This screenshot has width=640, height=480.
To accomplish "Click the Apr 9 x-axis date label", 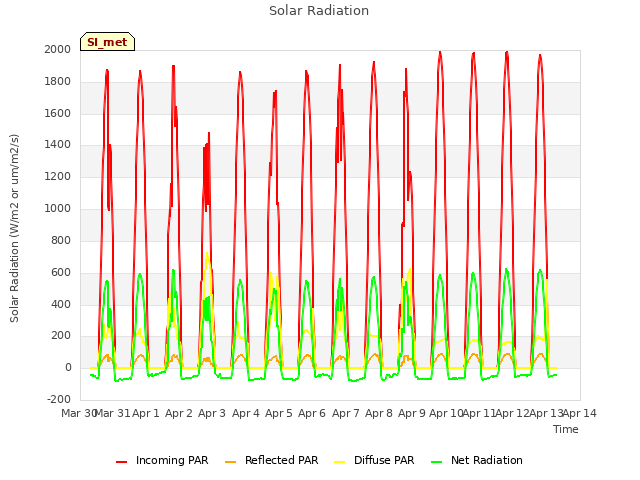I will pos(412,413).
